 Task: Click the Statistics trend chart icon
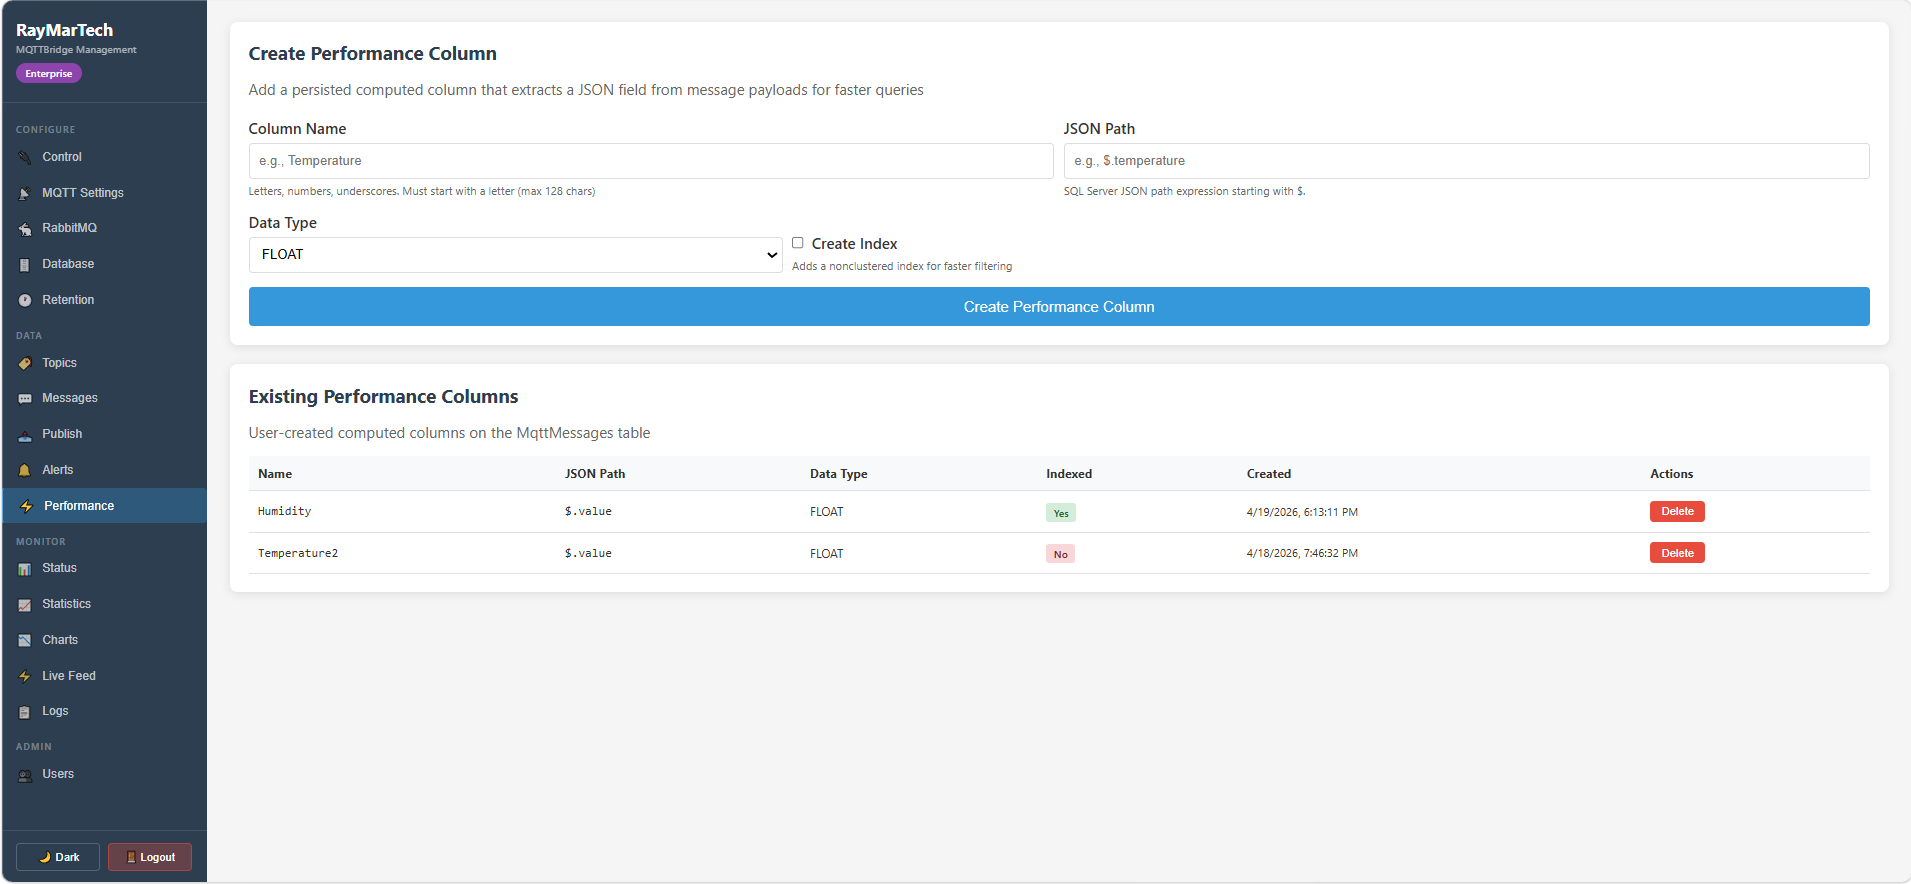click(x=25, y=605)
